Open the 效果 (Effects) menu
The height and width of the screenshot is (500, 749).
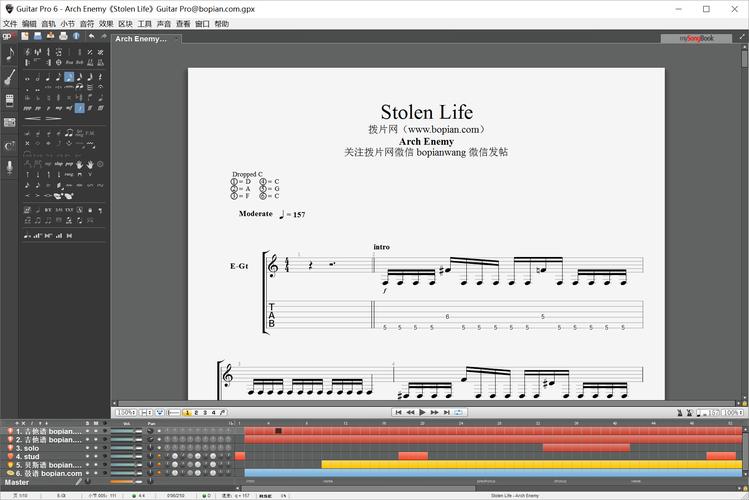(x=106, y=24)
